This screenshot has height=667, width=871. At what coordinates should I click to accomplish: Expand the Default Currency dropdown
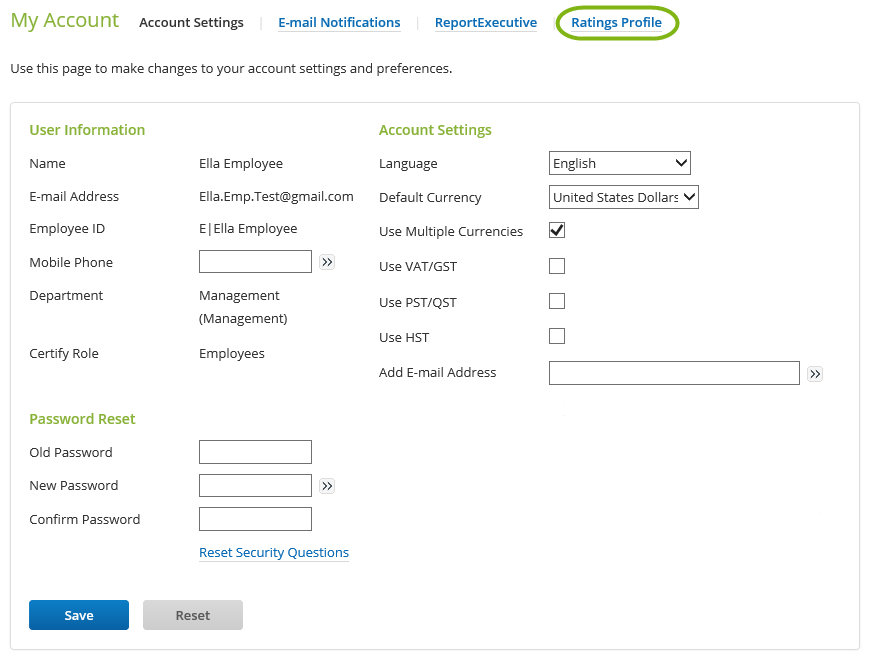click(624, 197)
